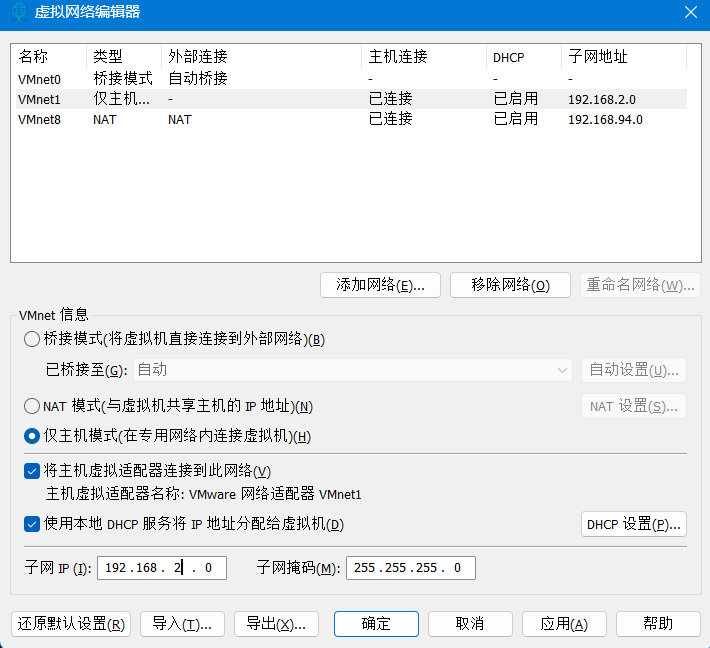Click the 子网掩码 input field
Viewport: 710px width, 648px height.
click(x=411, y=568)
